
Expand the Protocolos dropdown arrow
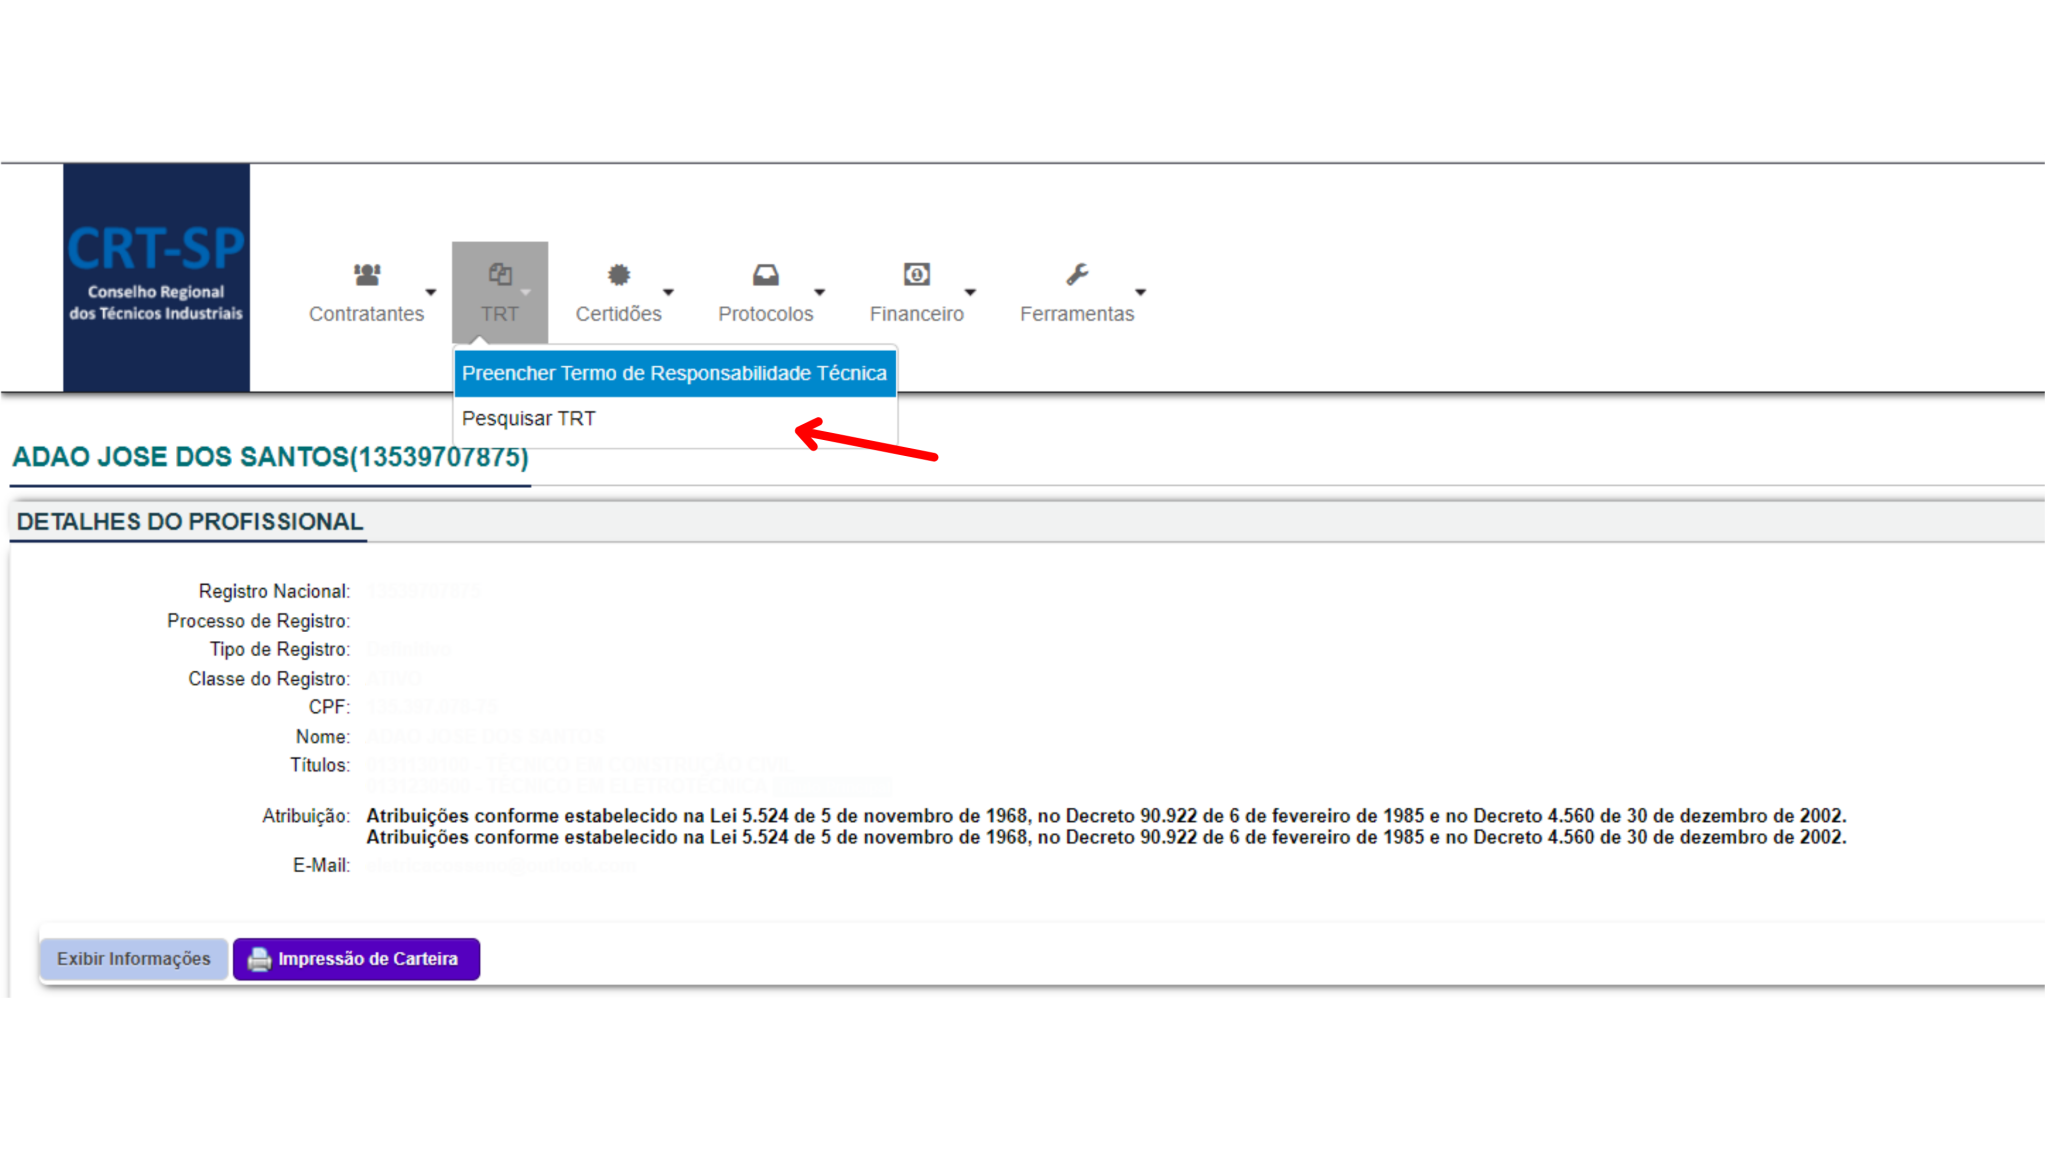[x=820, y=292]
